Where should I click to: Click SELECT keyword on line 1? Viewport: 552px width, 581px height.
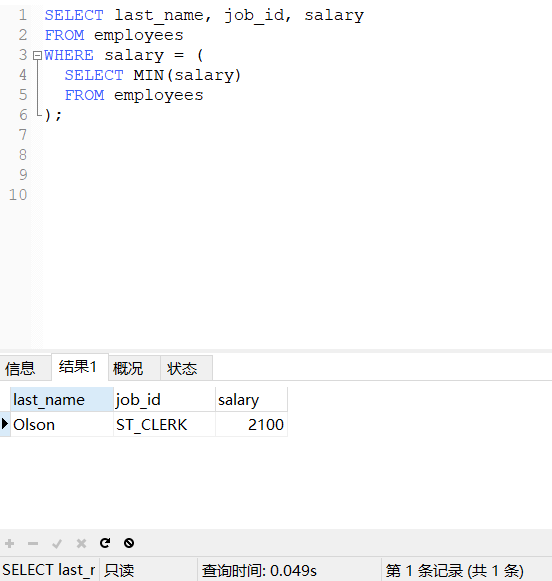pos(74,15)
